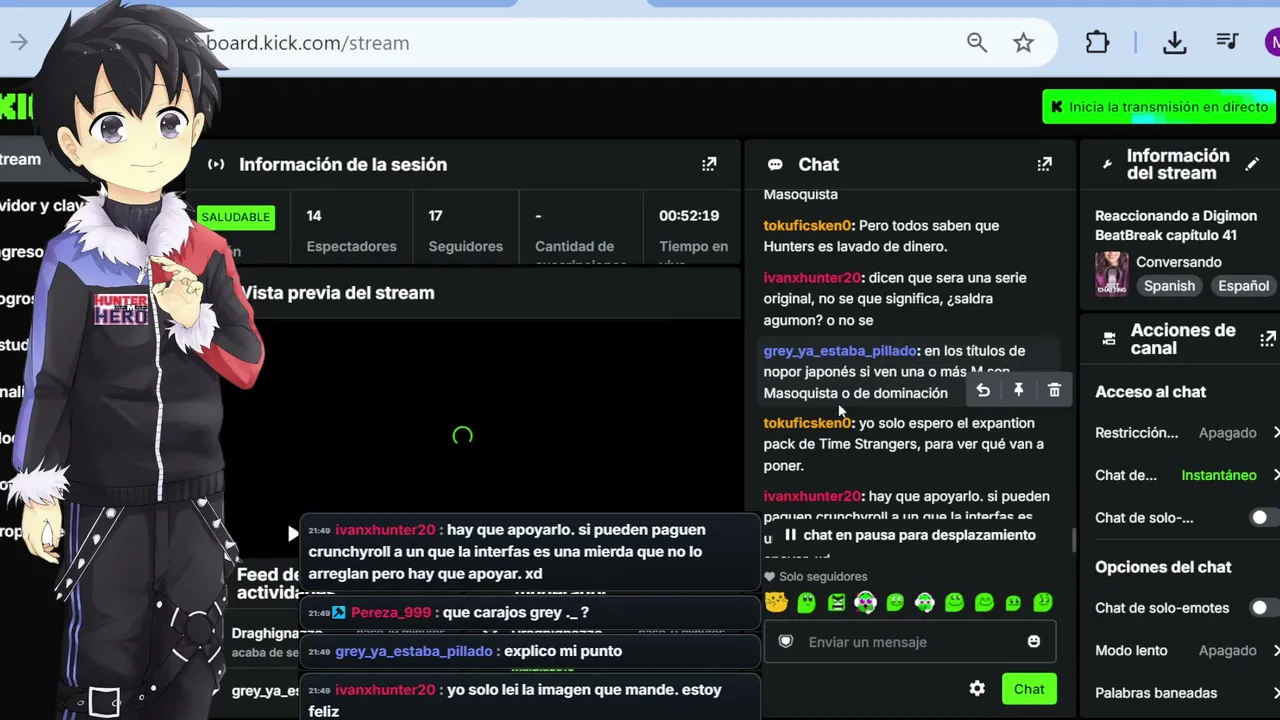Insert the fourth emote, the pink-faced one
The height and width of the screenshot is (720, 1280).
(865, 602)
